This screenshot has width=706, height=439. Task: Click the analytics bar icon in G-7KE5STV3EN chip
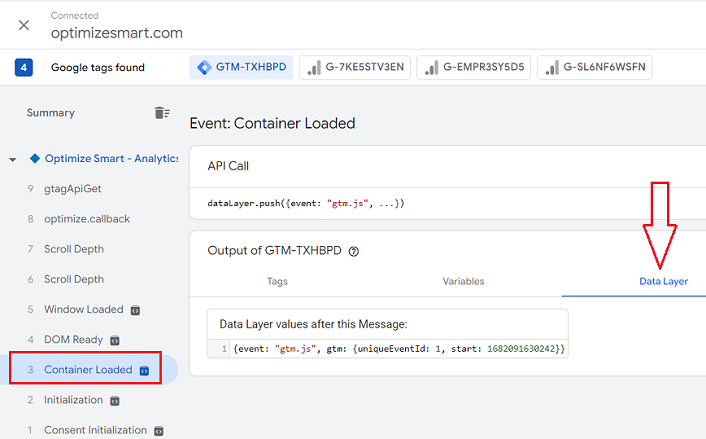click(x=314, y=68)
